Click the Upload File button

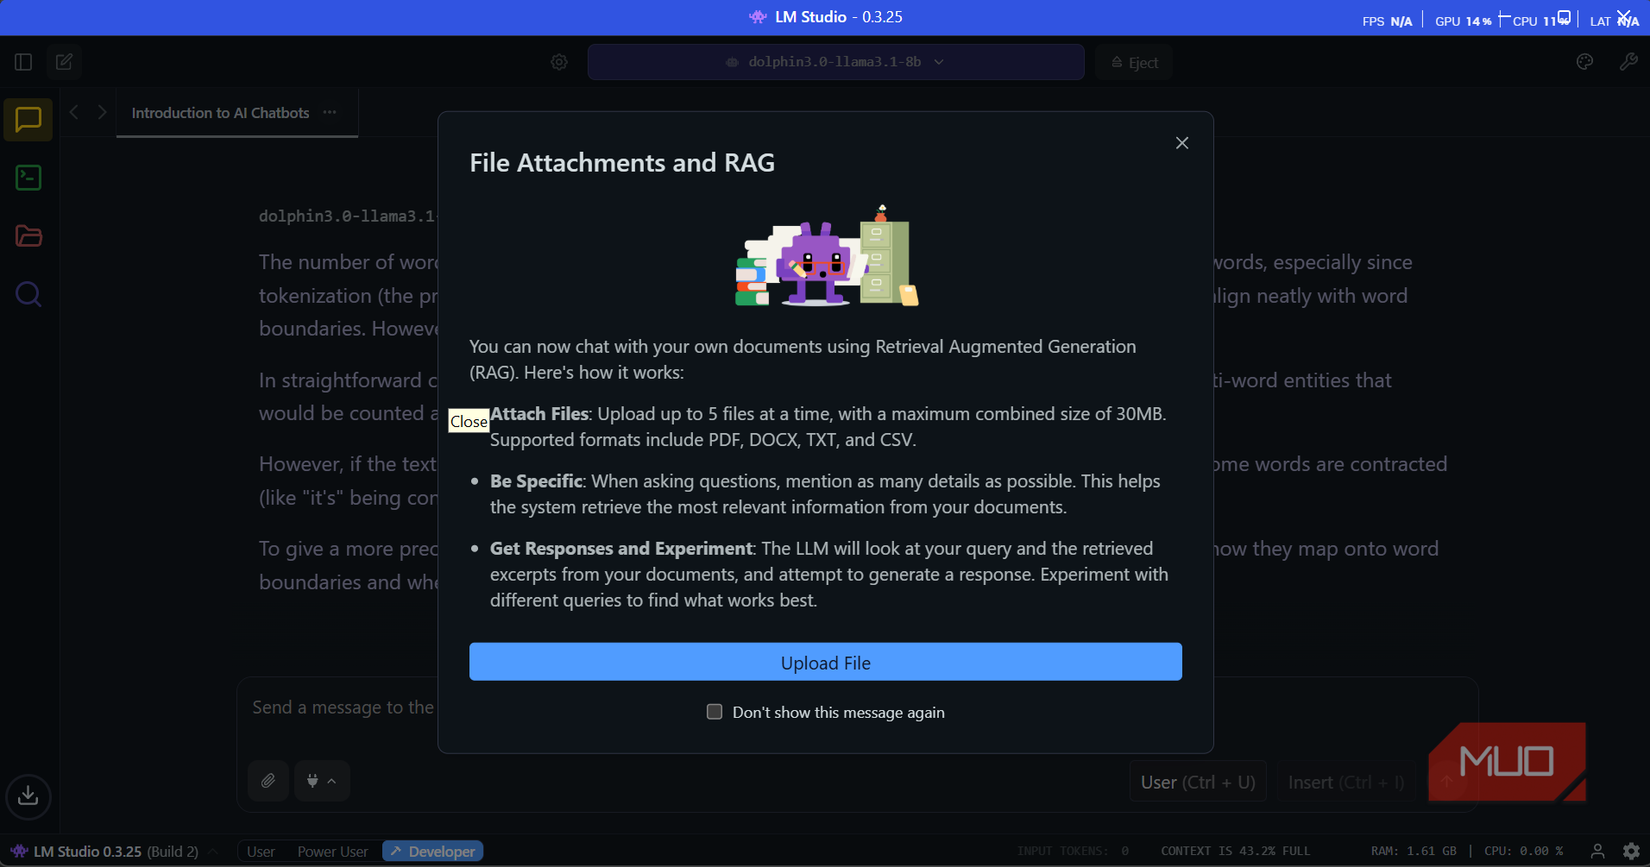tap(825, 662)
